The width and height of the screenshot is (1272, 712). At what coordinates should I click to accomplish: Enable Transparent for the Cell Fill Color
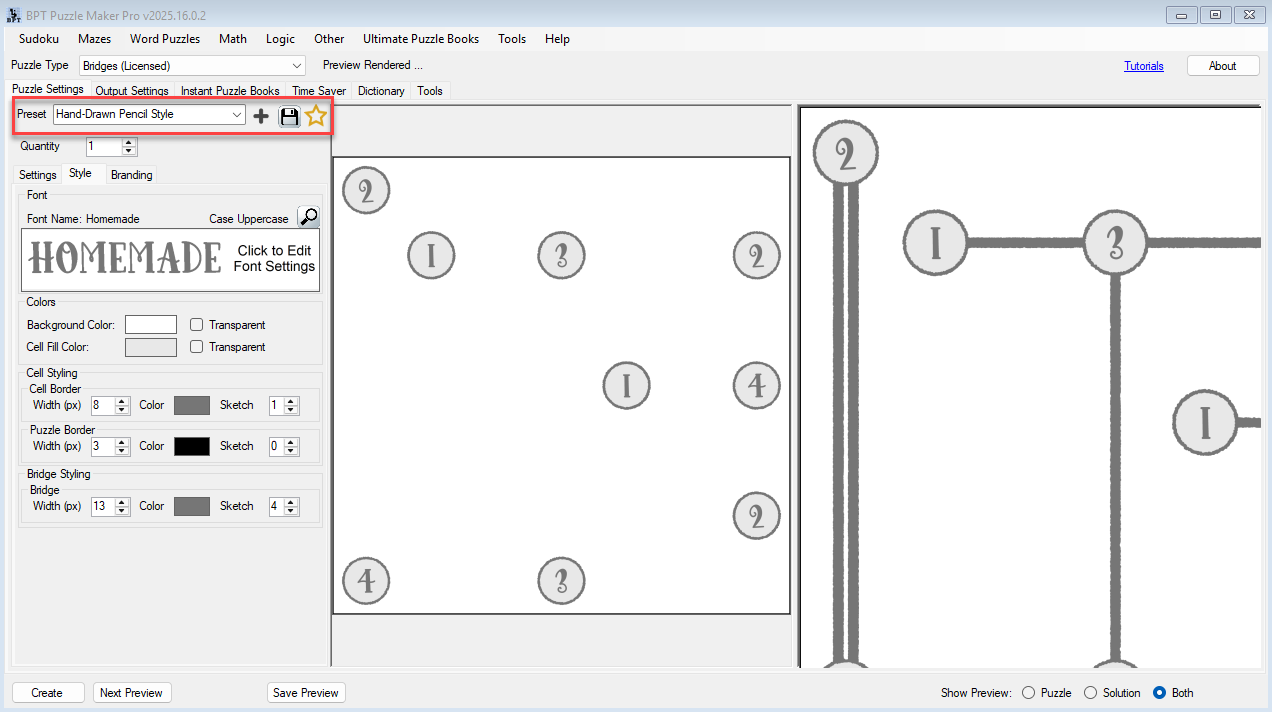[196, 346]
